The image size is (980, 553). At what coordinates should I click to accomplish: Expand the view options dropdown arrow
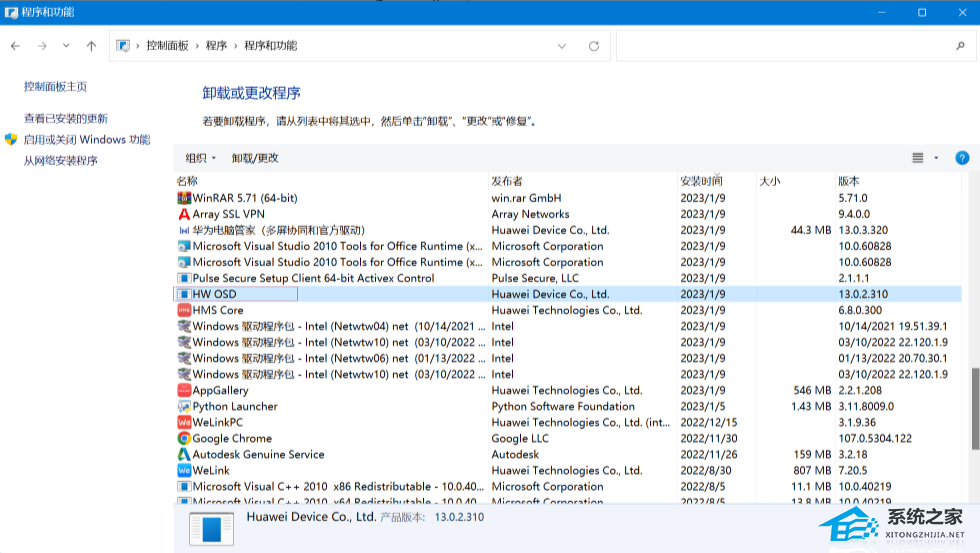point(936,158)
